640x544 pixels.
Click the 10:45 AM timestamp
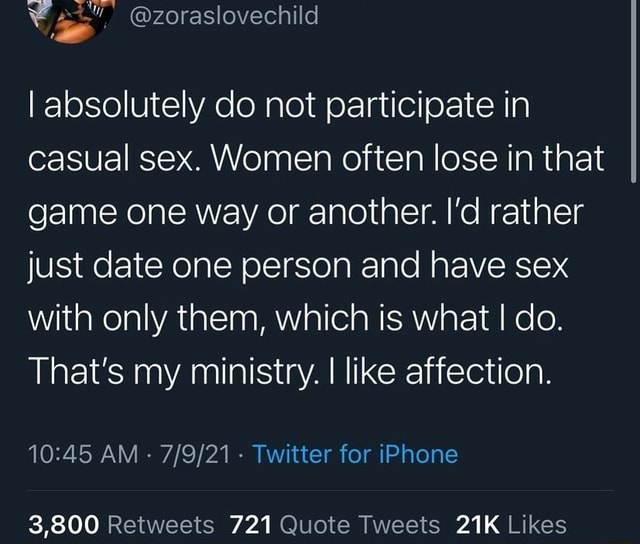pos(84,454)
